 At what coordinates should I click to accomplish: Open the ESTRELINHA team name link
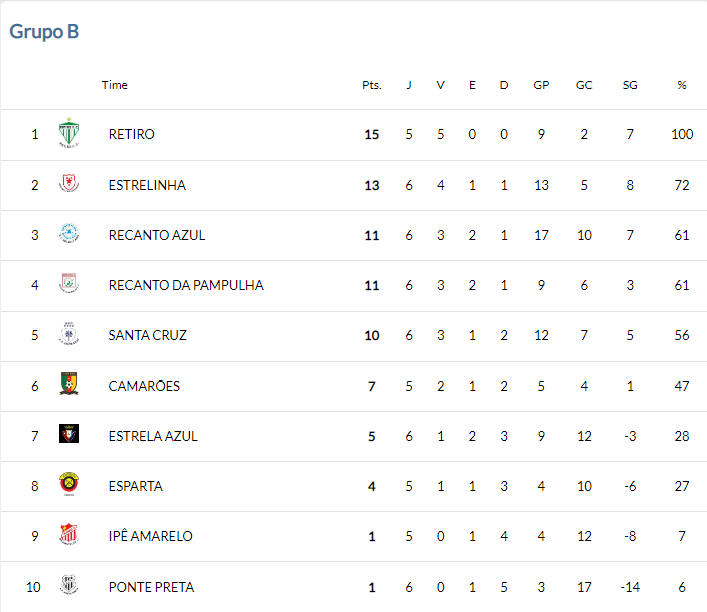point(147,185)
